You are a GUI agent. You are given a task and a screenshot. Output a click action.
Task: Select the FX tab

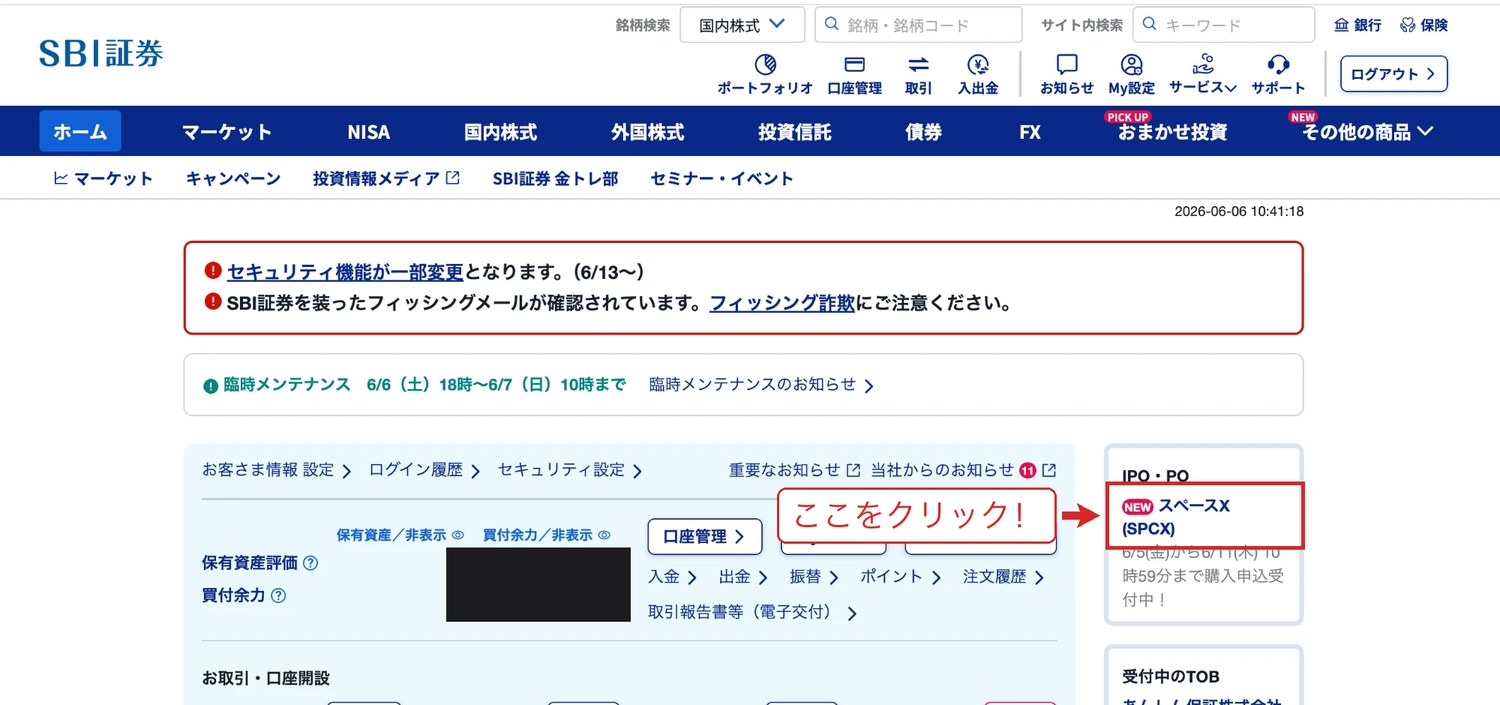1030,132
